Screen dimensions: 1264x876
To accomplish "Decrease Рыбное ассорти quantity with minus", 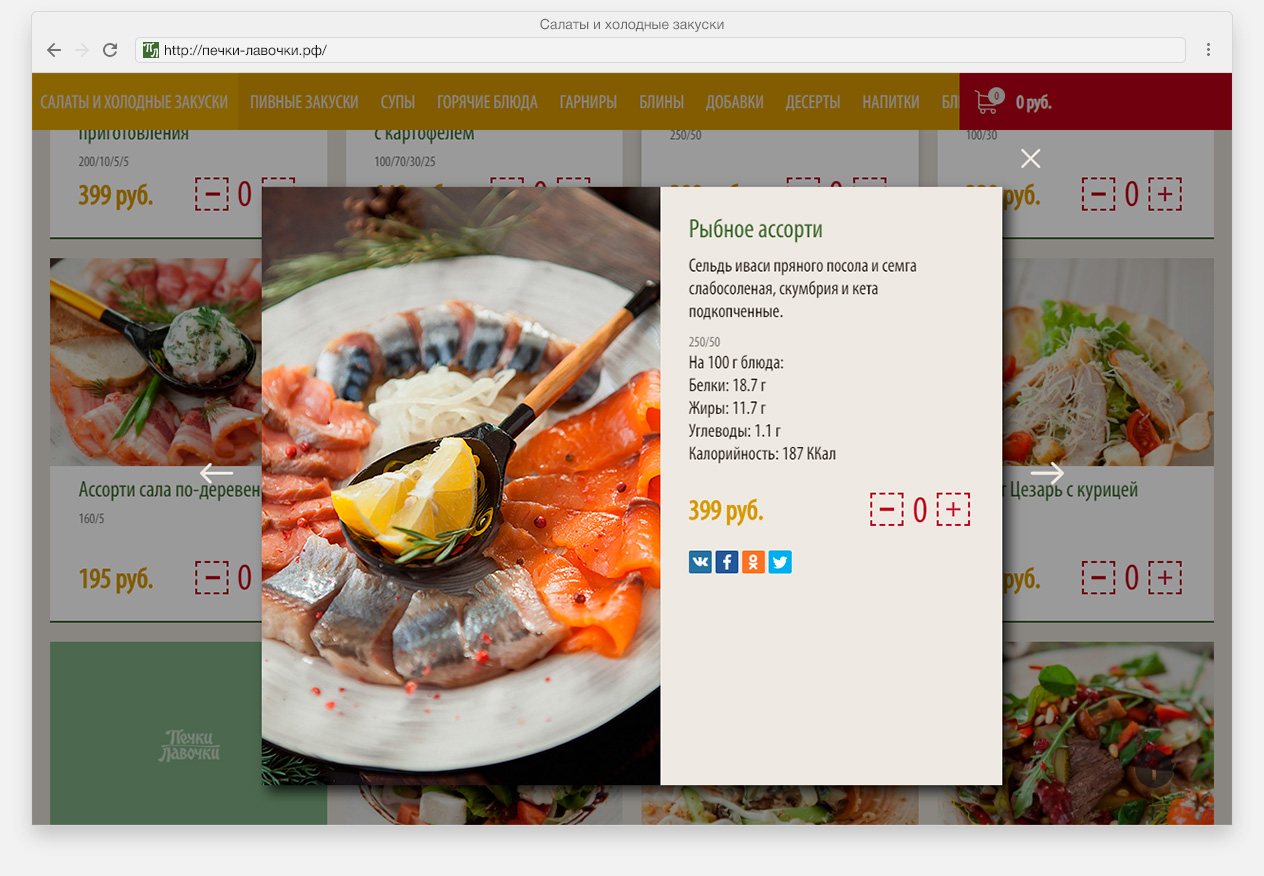I will click(x=886, y=510).
